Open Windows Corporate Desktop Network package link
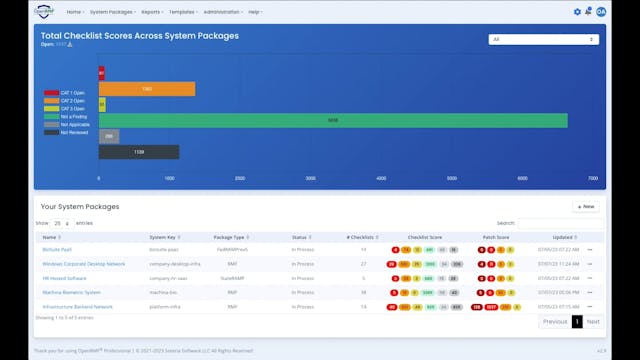The image size is (640, 360). click(x=84, y=264)
